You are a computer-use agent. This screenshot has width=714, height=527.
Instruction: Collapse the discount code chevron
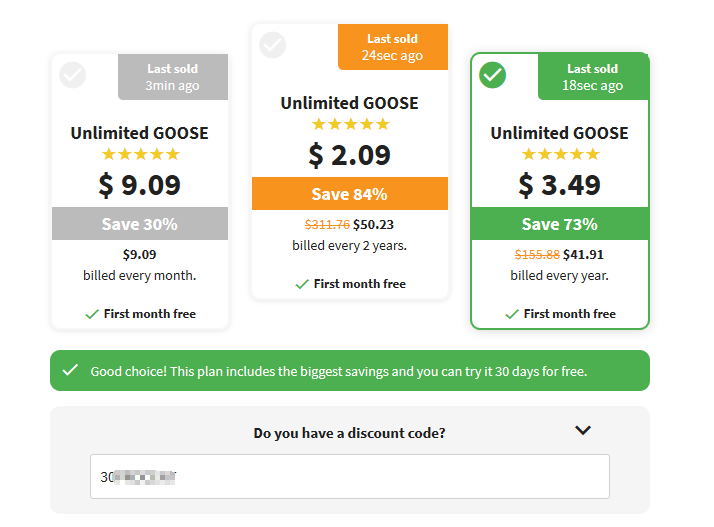point(582,430)
